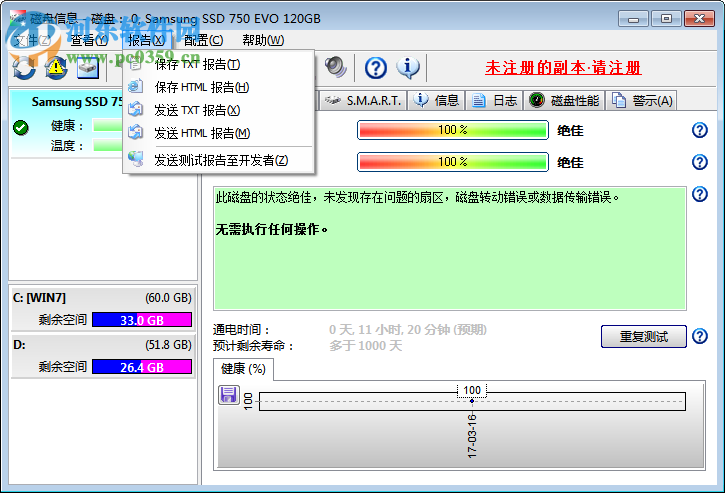Click the warning refresh toolbar icon

tap(56, 68)
